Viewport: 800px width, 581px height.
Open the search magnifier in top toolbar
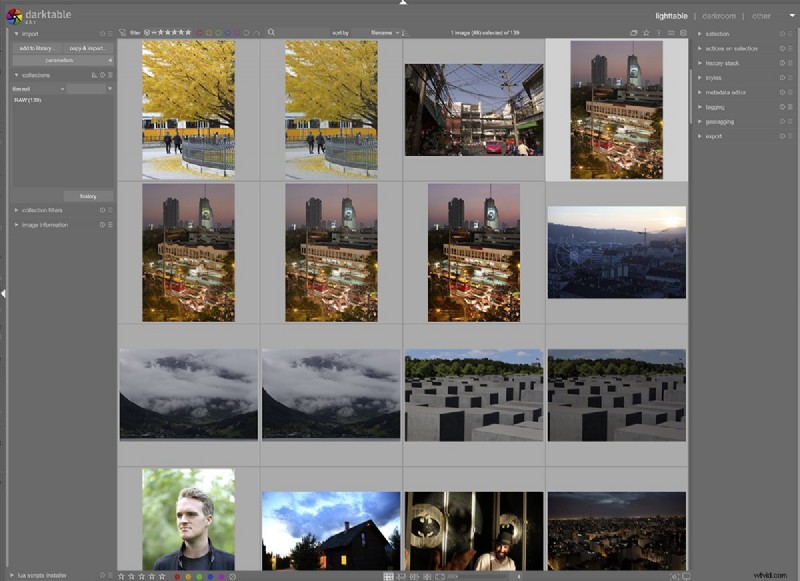270,32
